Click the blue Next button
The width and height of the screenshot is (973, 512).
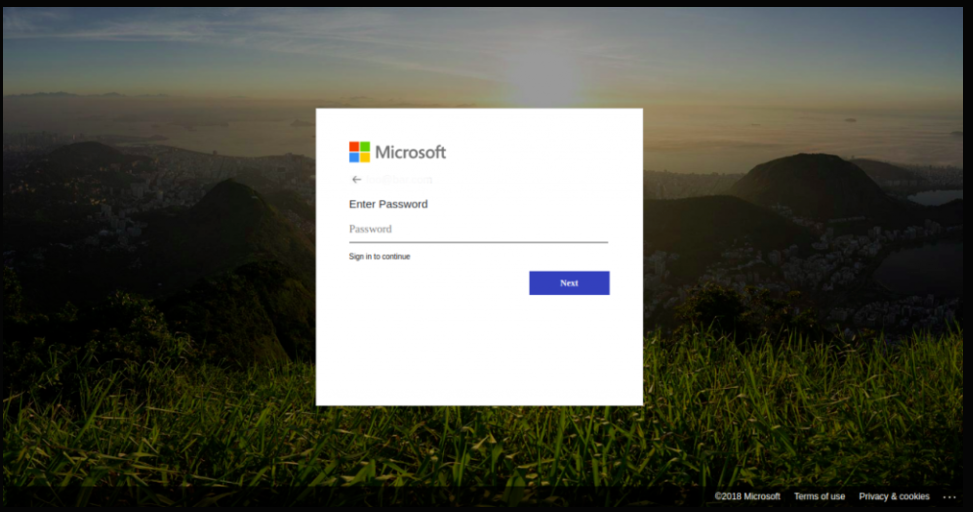click(569, 283)
